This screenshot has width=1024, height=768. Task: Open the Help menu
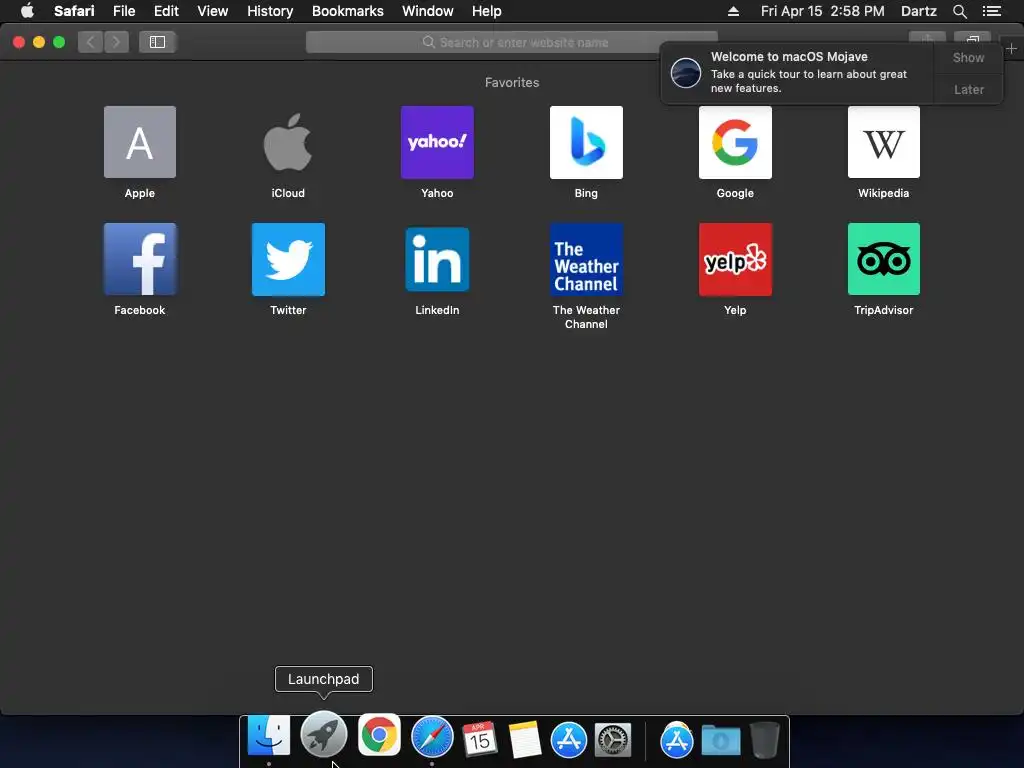487,11
